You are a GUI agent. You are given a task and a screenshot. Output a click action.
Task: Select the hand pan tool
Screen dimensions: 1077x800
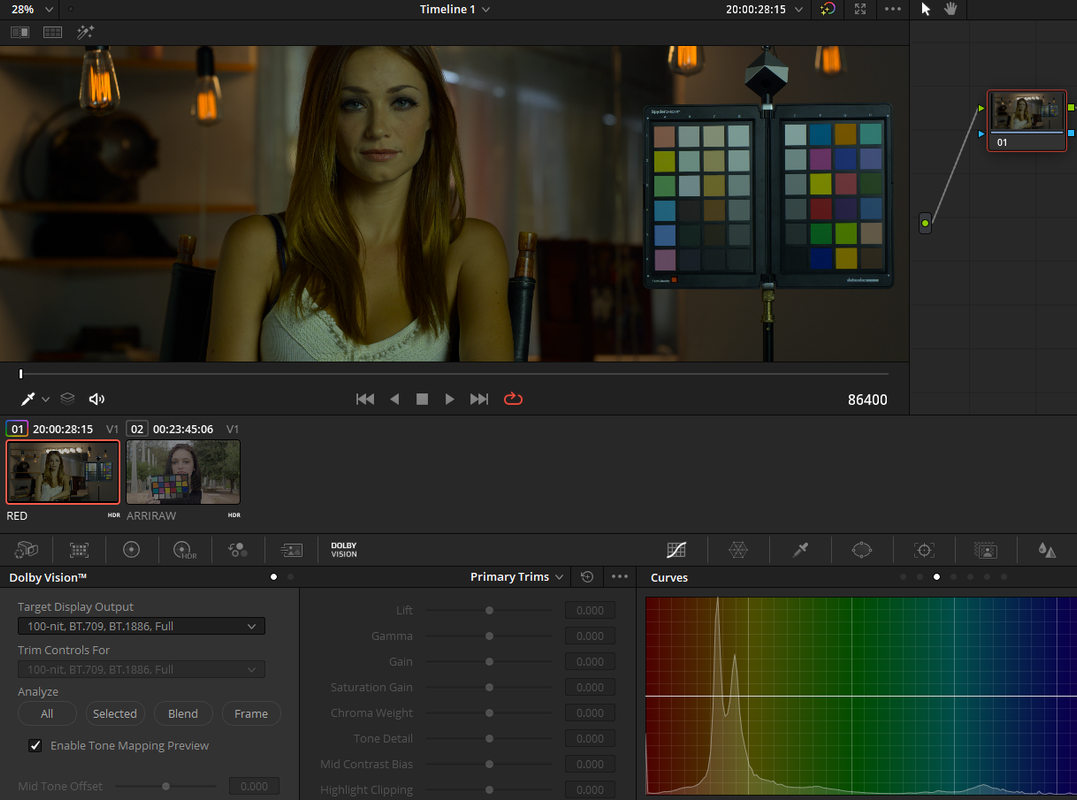coord(951,9)
